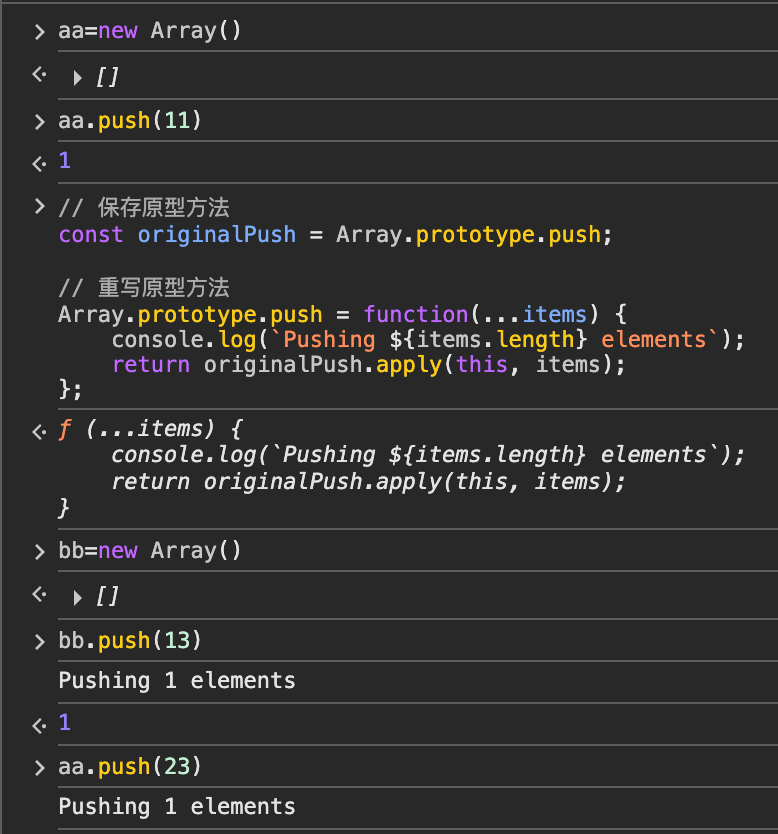Viewport: 778px width, 834px height.
Task: Expand the empty array below bb=new Array()
Action: coord(78,597)
